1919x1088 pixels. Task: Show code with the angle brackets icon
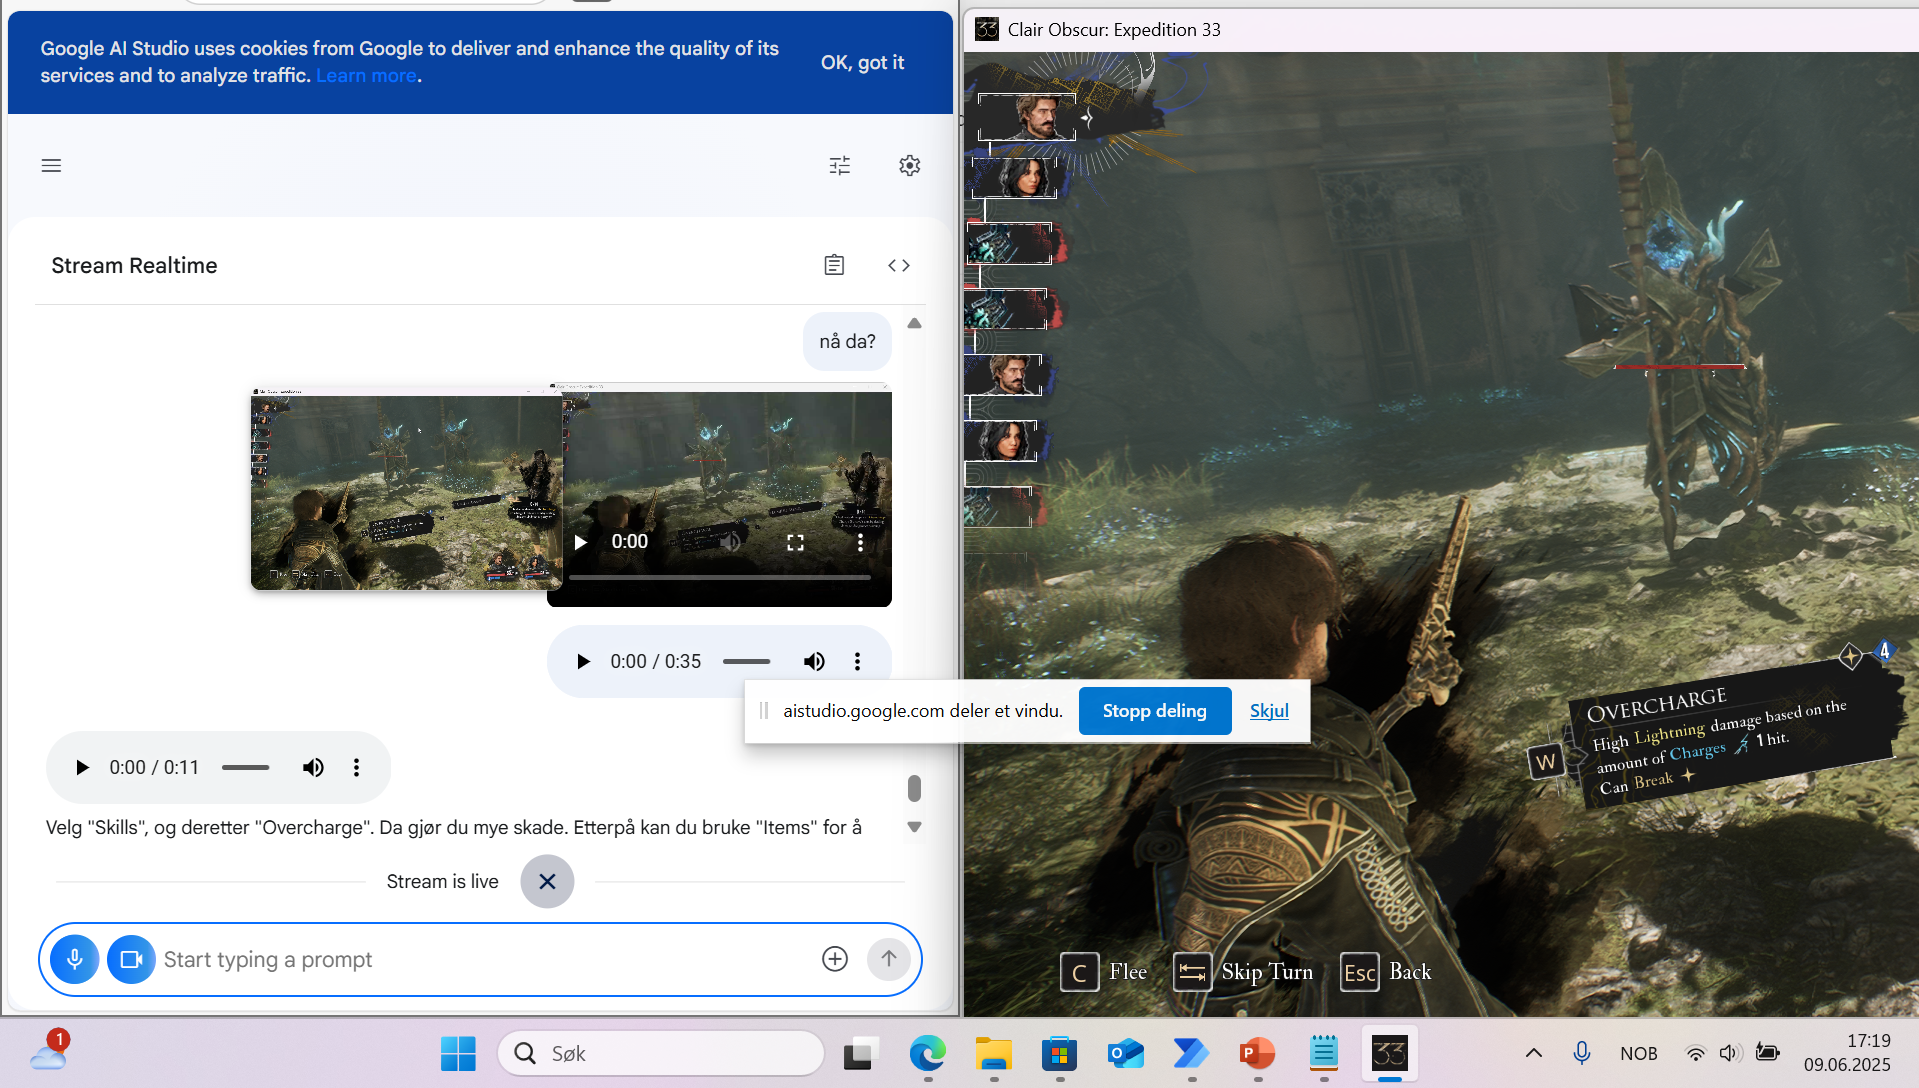898,265
